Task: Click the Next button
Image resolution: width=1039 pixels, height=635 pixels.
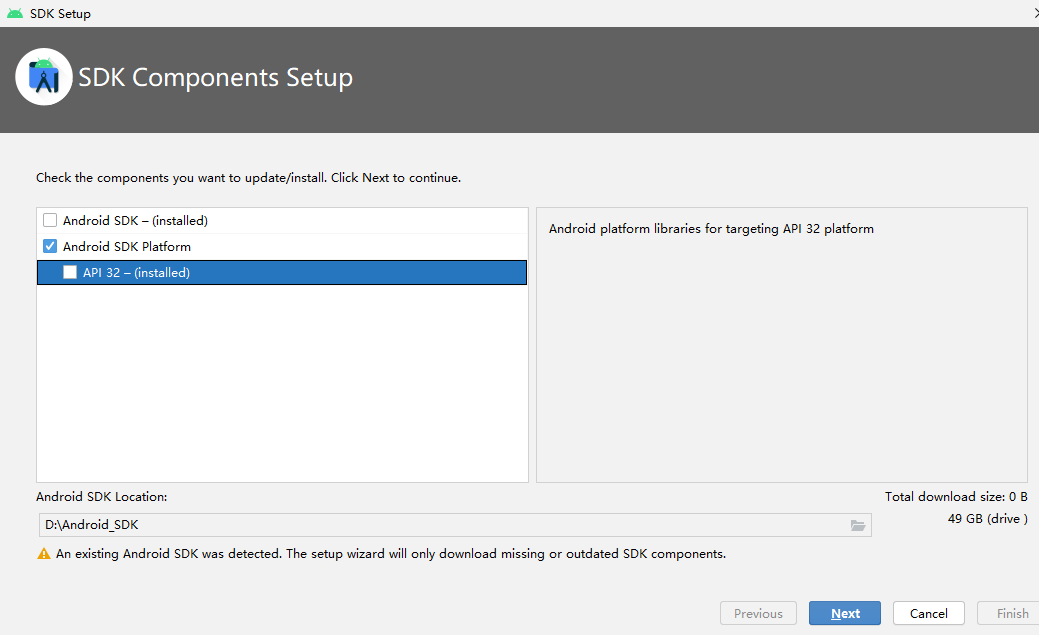Action: (x=844, y=613)
